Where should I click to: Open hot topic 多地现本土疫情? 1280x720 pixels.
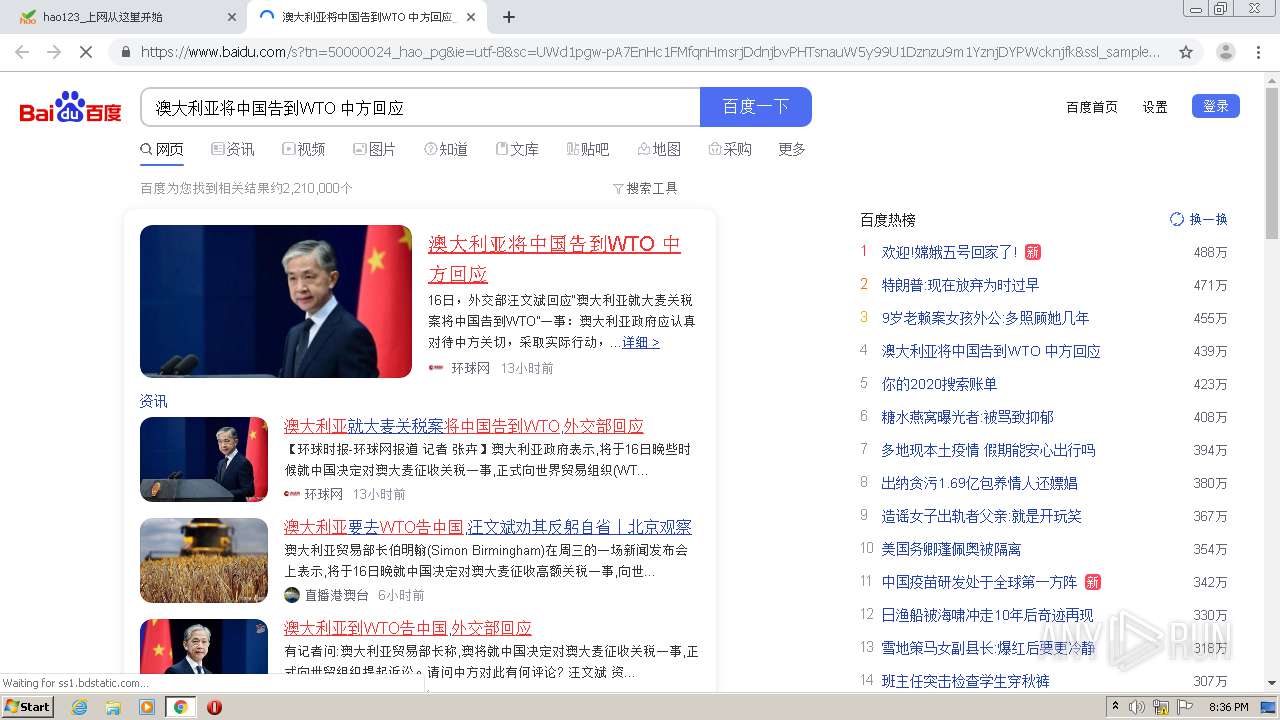coord(988,450)
